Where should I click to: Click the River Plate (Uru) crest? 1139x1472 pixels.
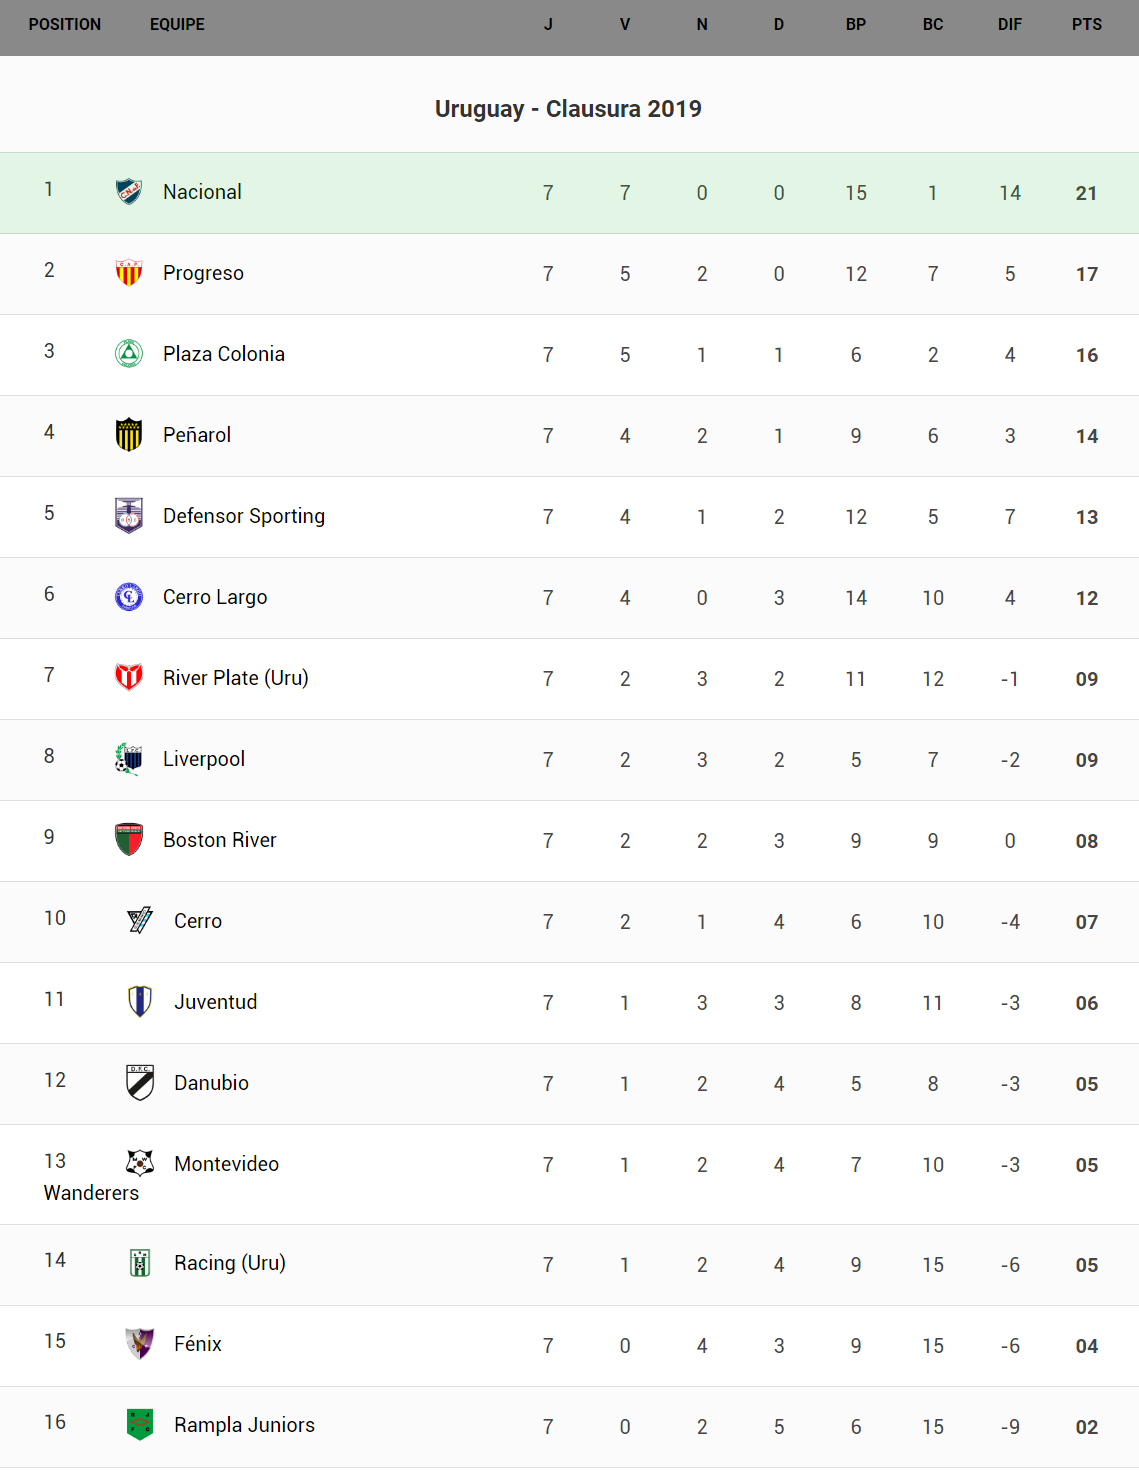pyautogui.click(x=129, y=677)
